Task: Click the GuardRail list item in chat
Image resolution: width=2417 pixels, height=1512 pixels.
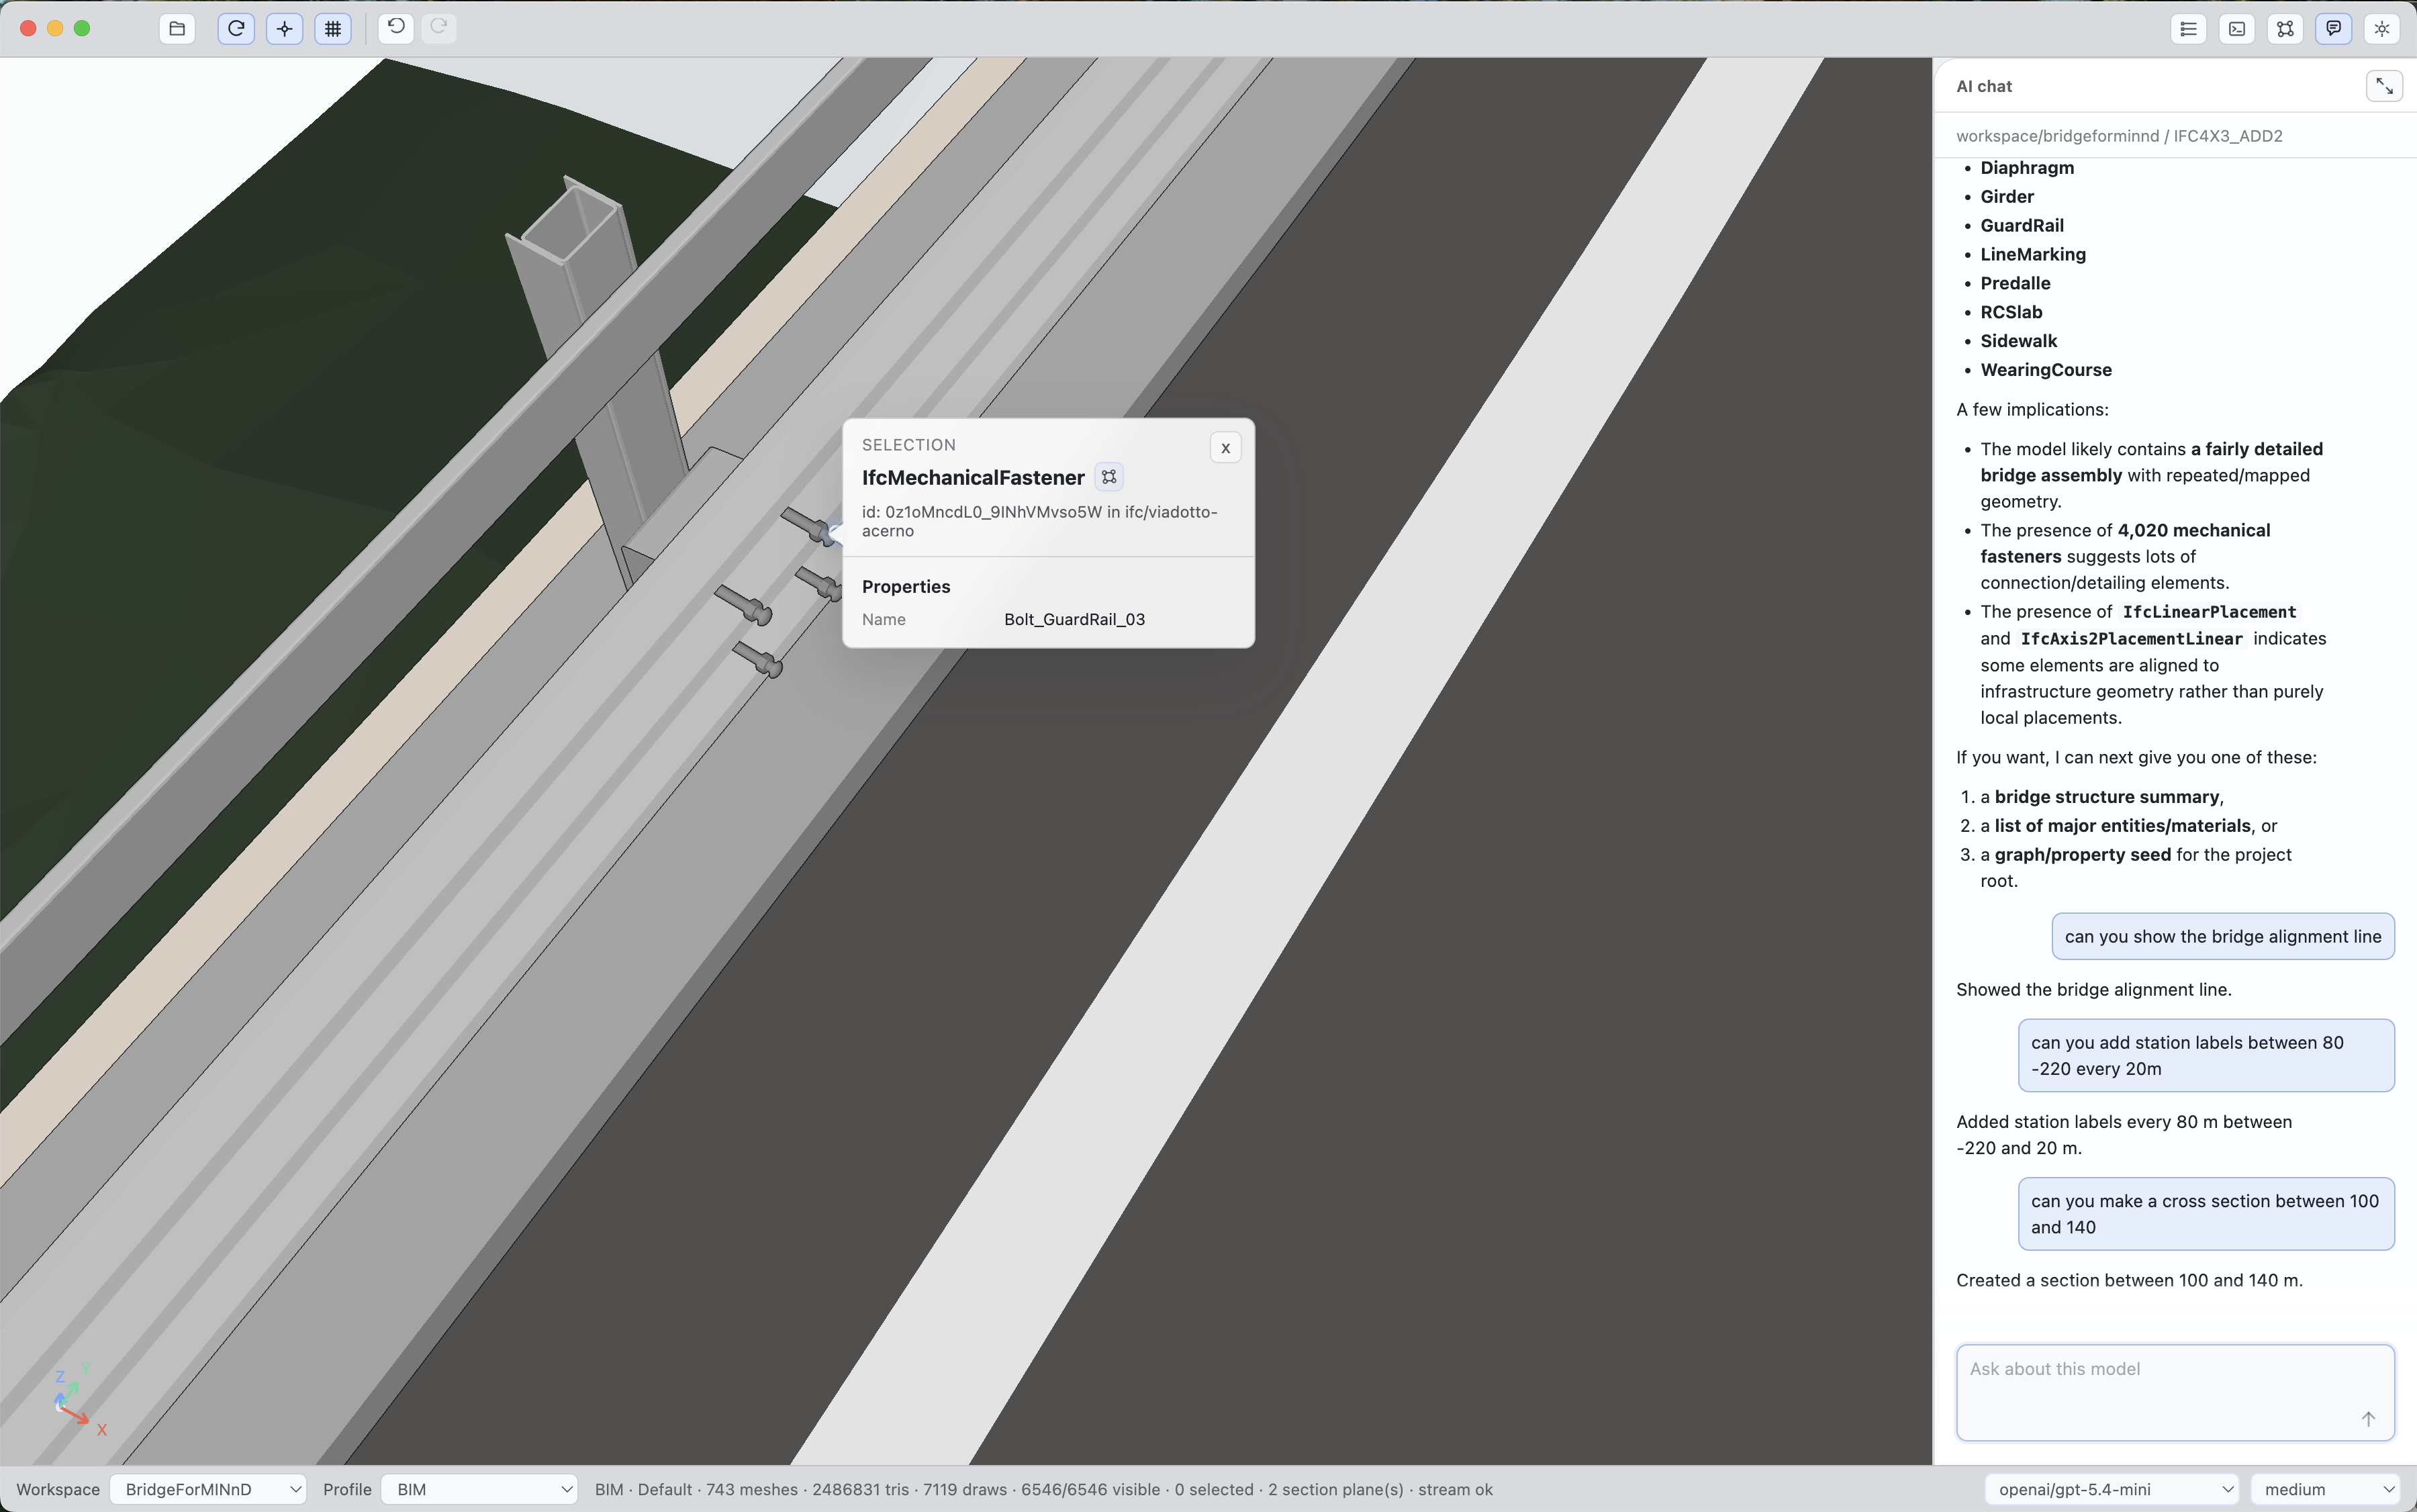Action: [x=2021, y=225]
